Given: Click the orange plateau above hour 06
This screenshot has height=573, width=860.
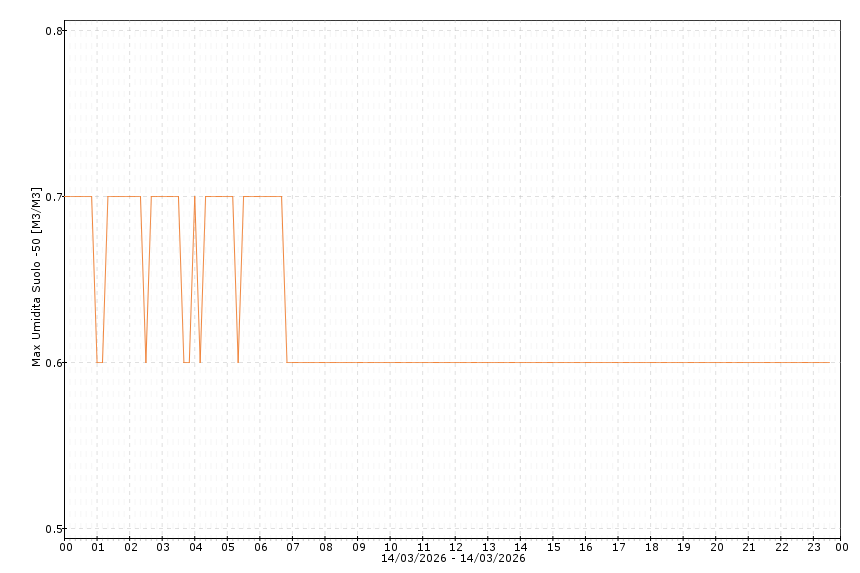Looking at the screenshot, I should pyautogui.click(x=261, y=196).
